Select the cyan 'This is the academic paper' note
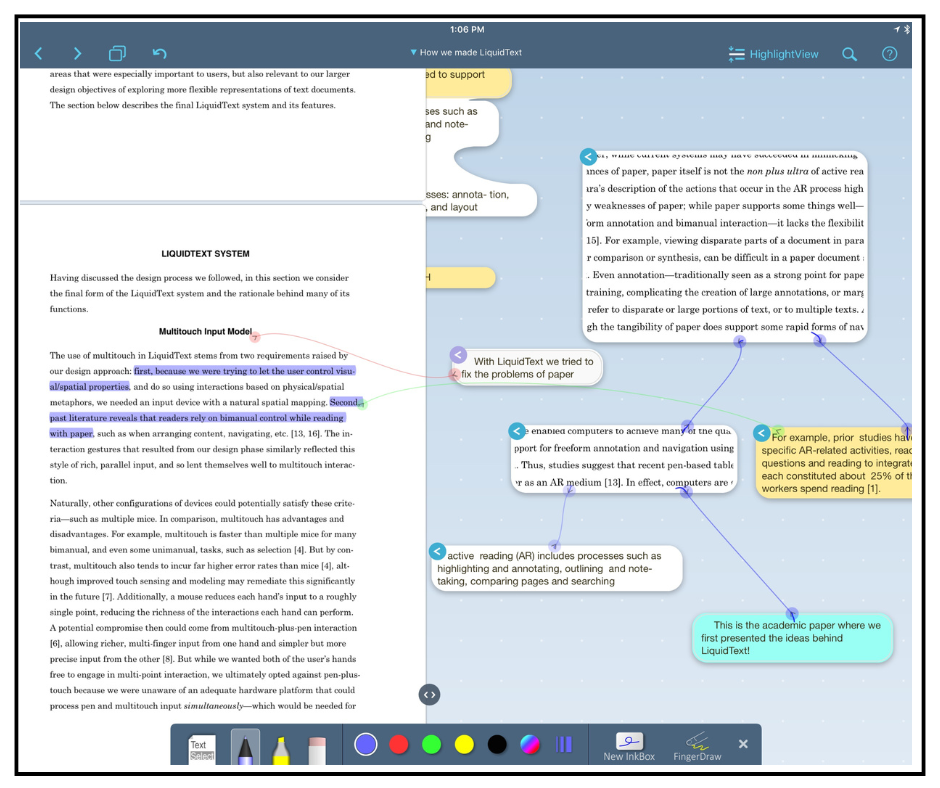Image resolution: width=940 pixels, height=788 pixels. (x=793, y=638)
